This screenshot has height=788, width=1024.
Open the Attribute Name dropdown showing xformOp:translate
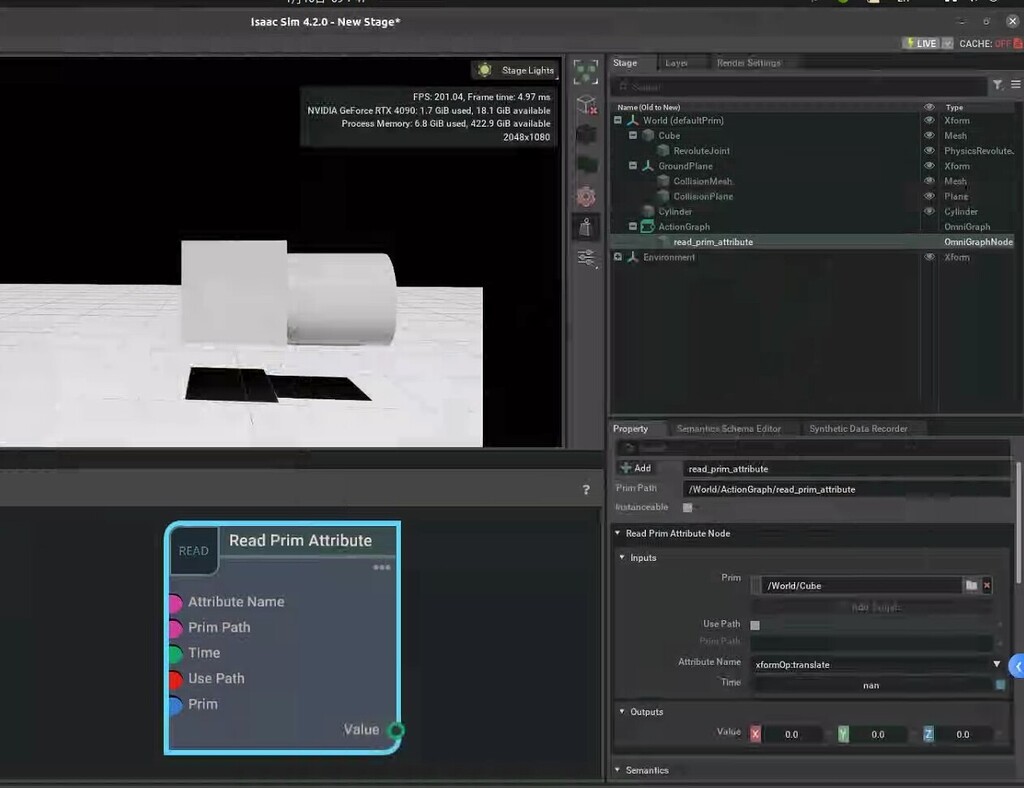tap(996, 664)
